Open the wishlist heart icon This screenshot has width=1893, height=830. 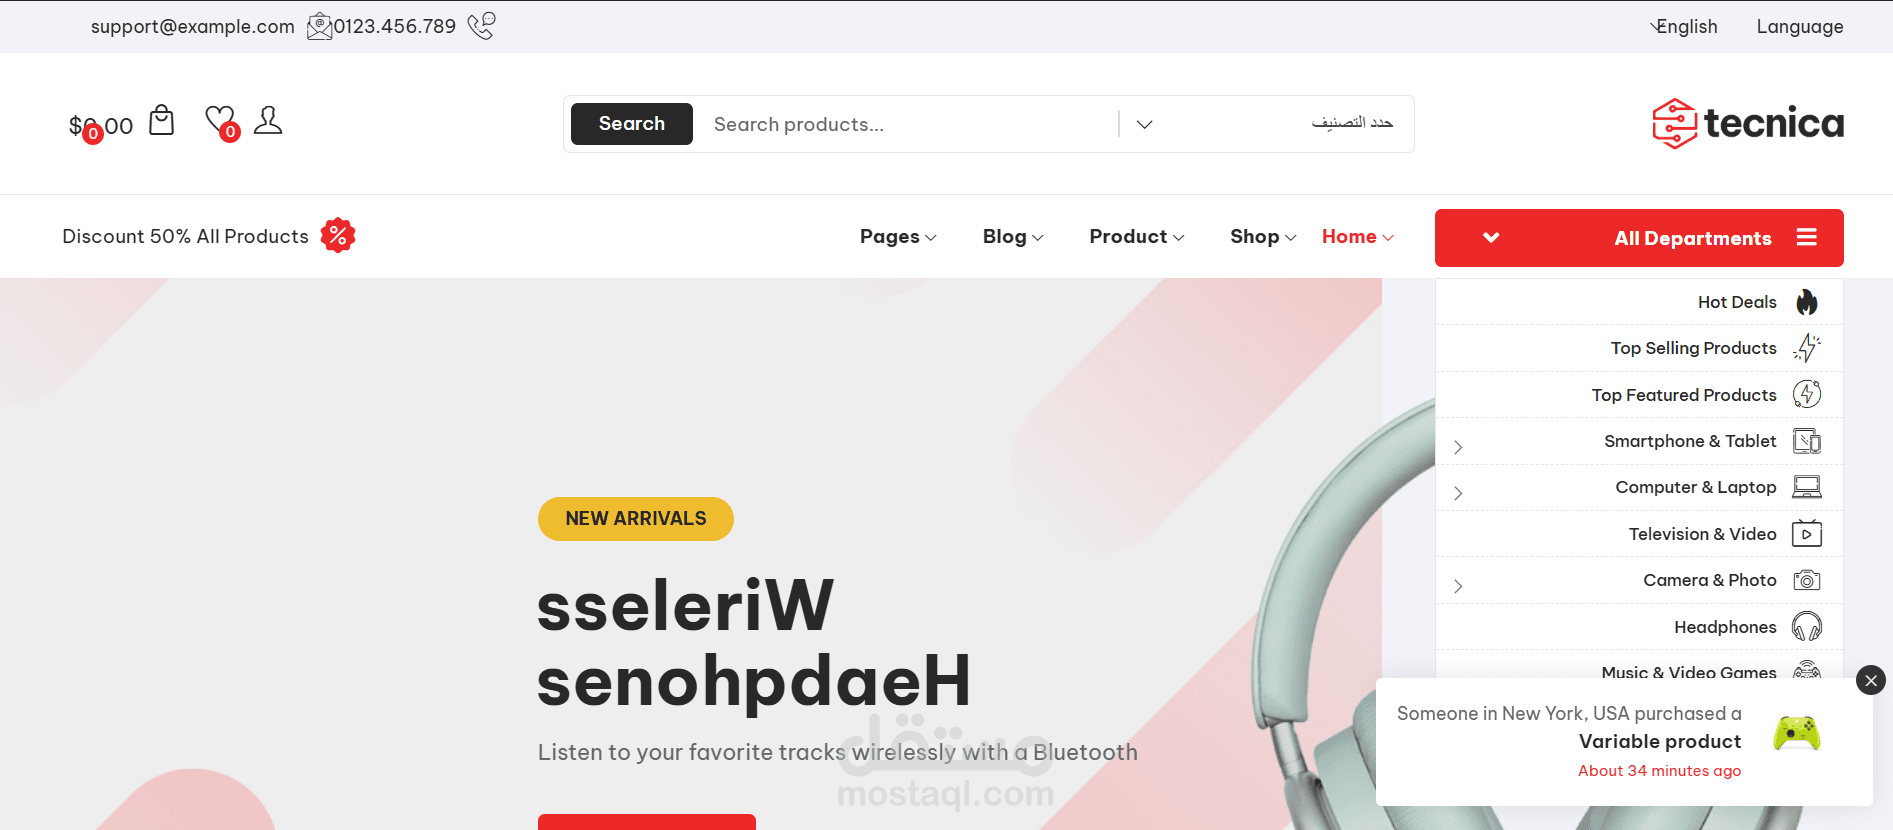click(221, 122)
